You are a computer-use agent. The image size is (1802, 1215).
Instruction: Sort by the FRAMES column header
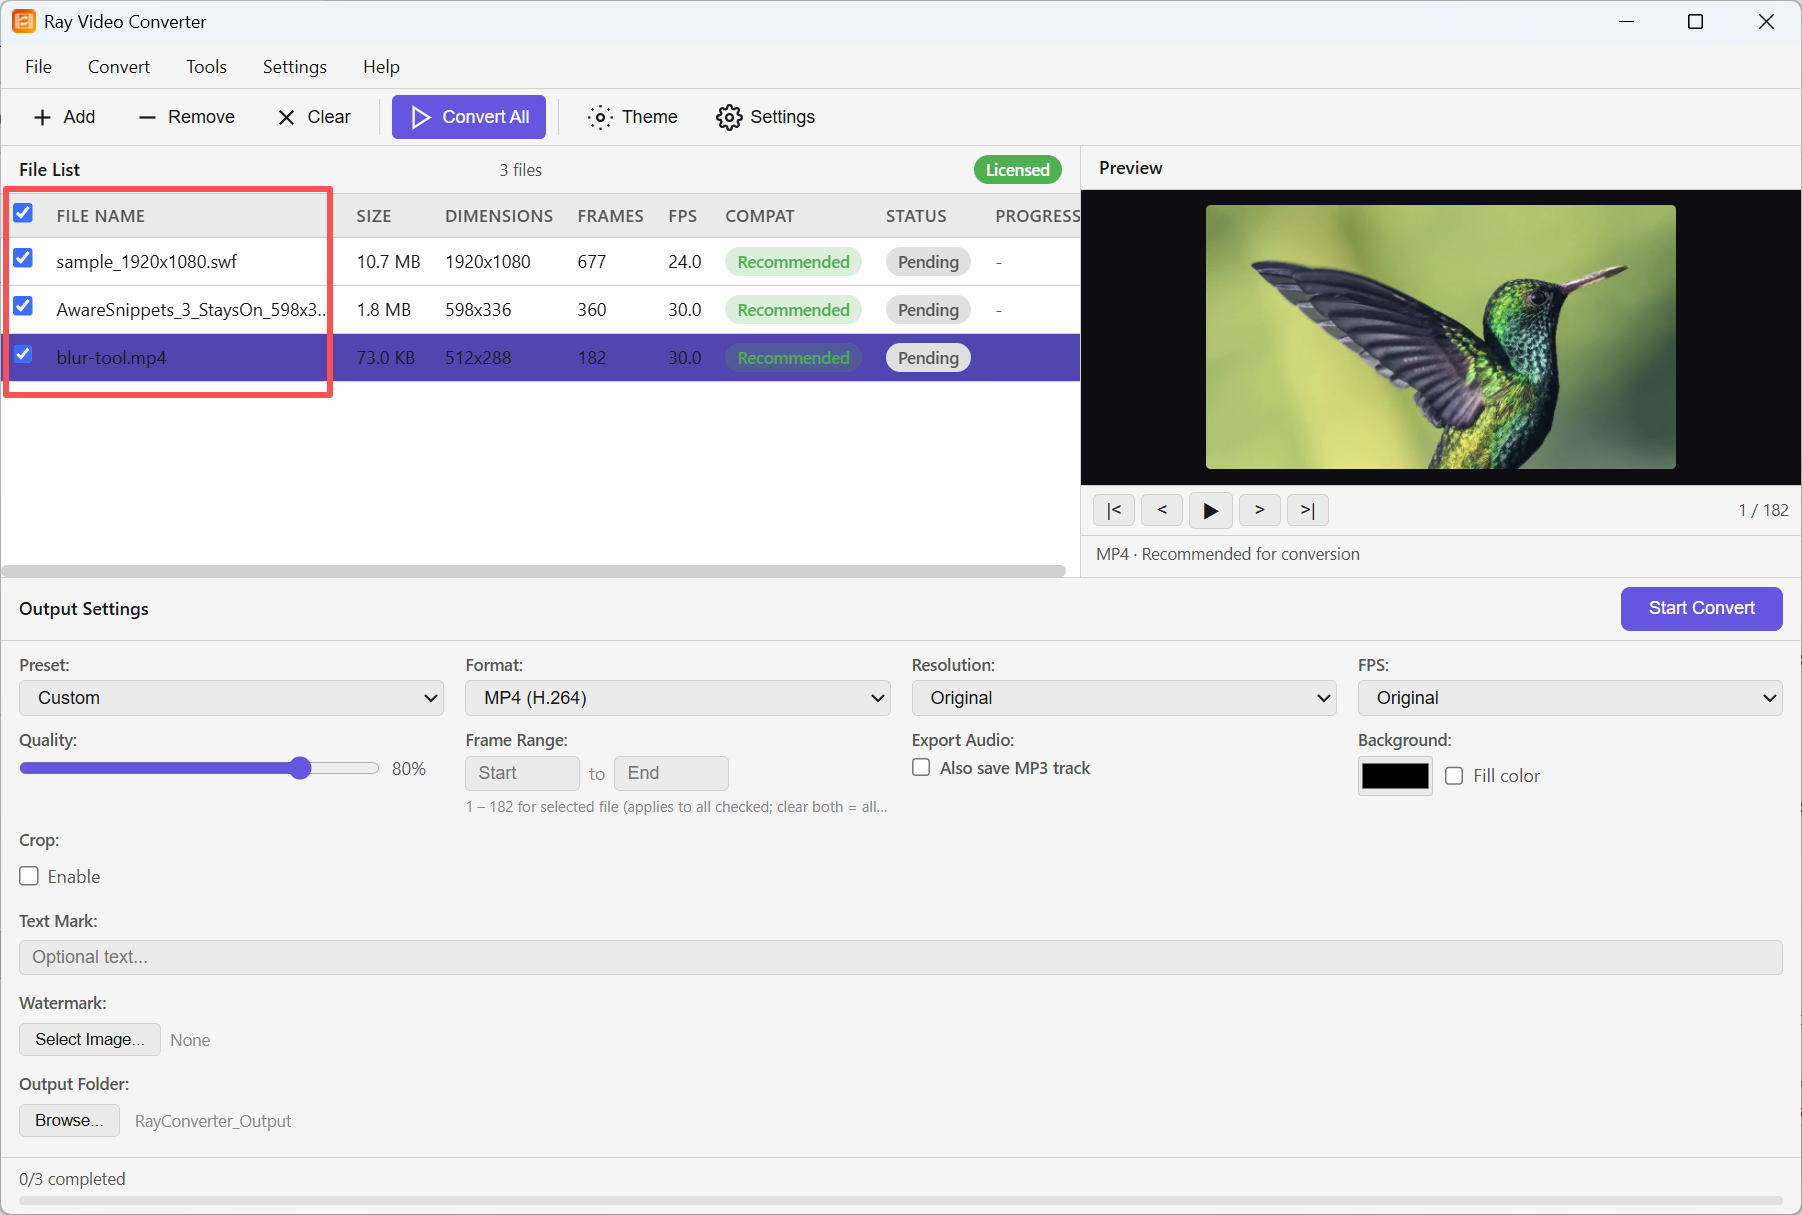610,216
